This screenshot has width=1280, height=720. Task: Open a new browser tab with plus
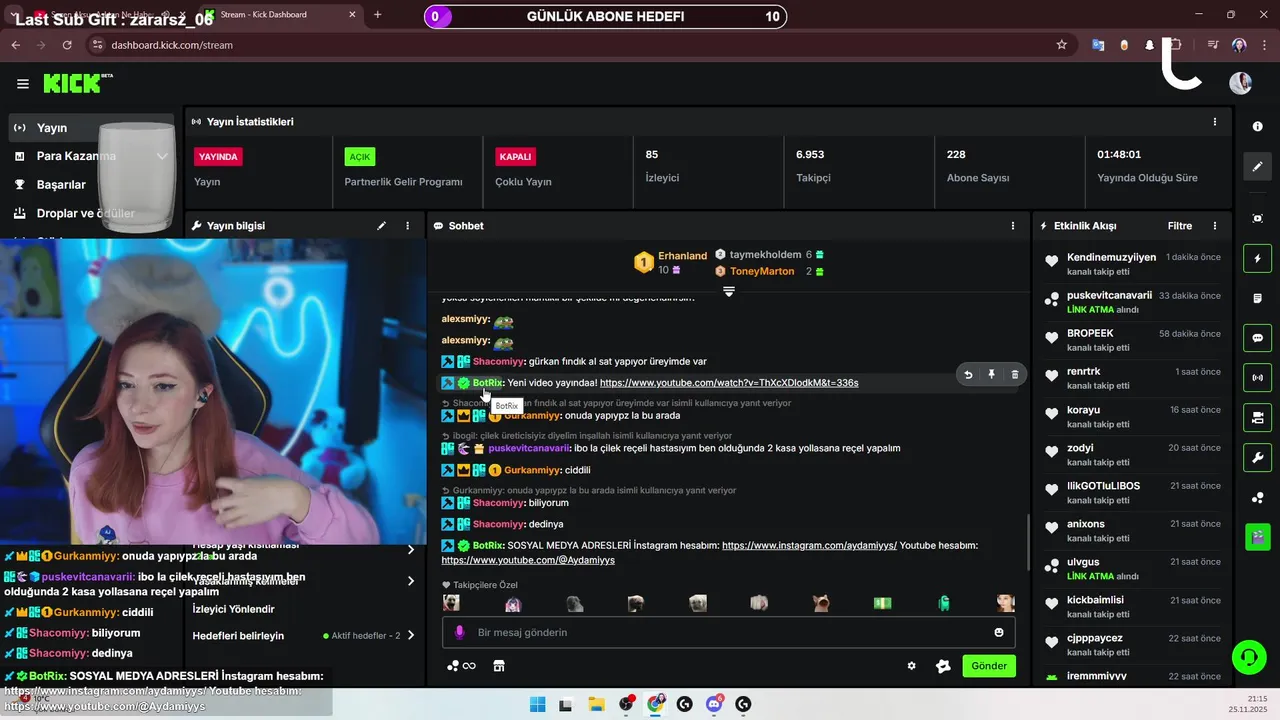click(377, 15)
